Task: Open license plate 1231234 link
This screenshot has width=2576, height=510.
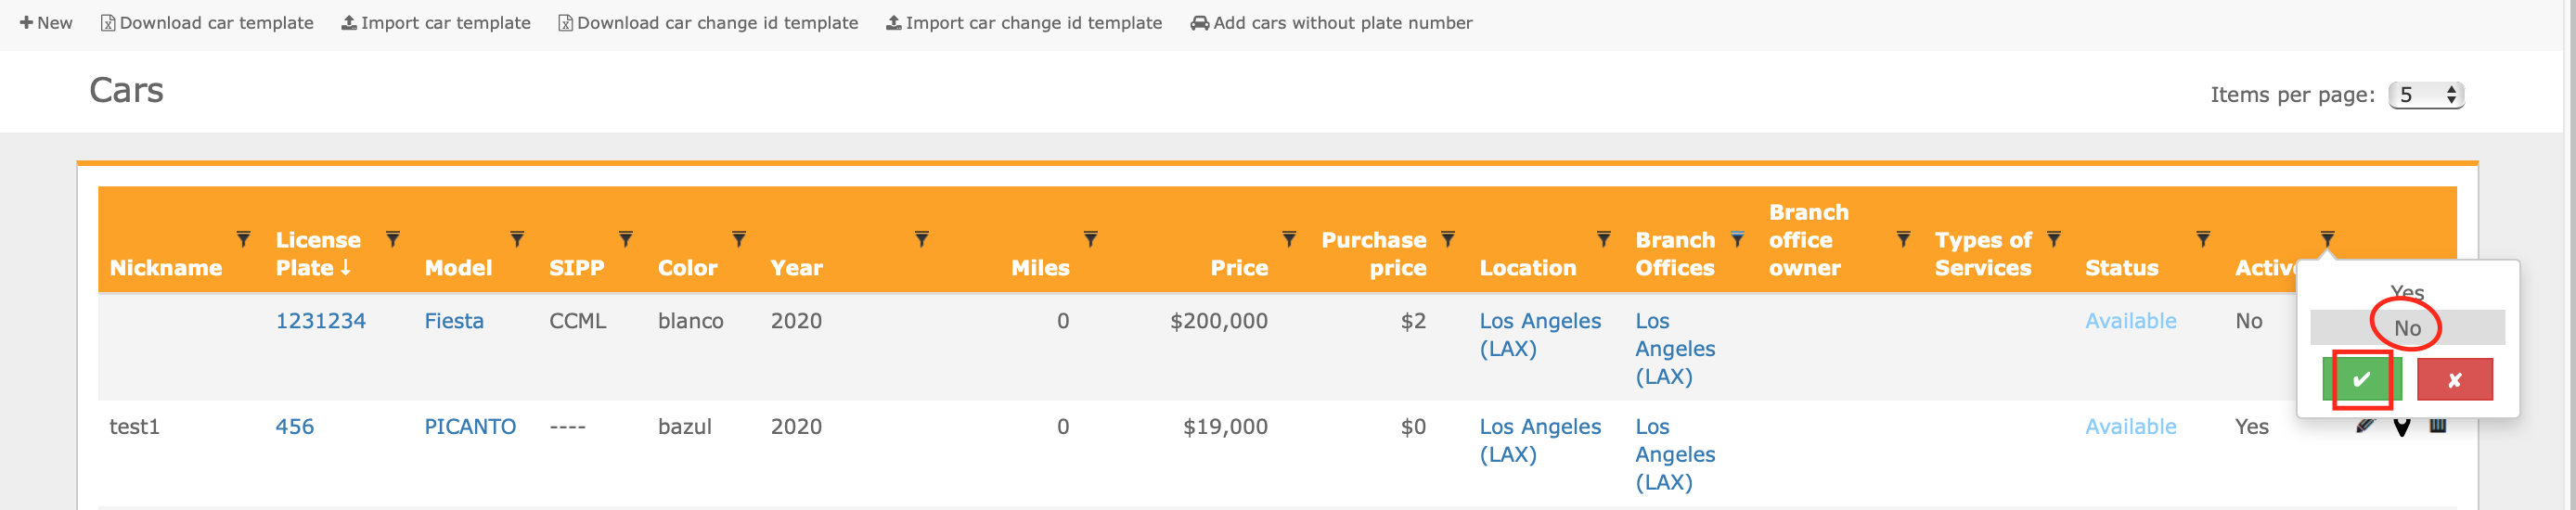Action: point(321,321)
